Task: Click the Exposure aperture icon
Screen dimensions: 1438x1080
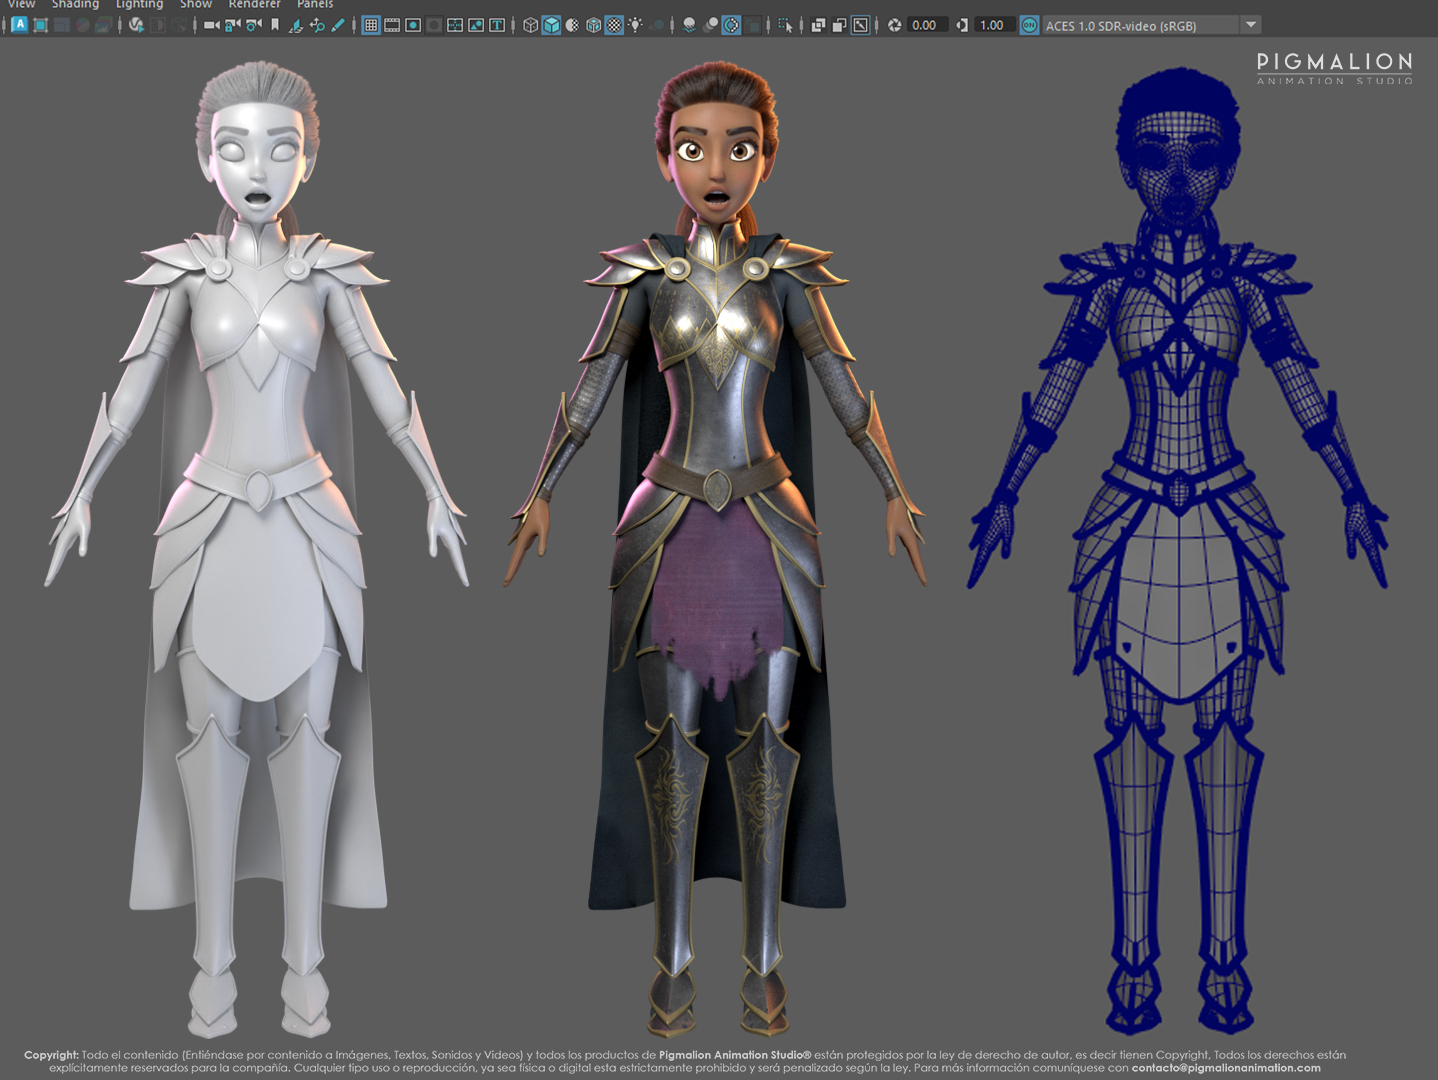Action: point(894,25)
